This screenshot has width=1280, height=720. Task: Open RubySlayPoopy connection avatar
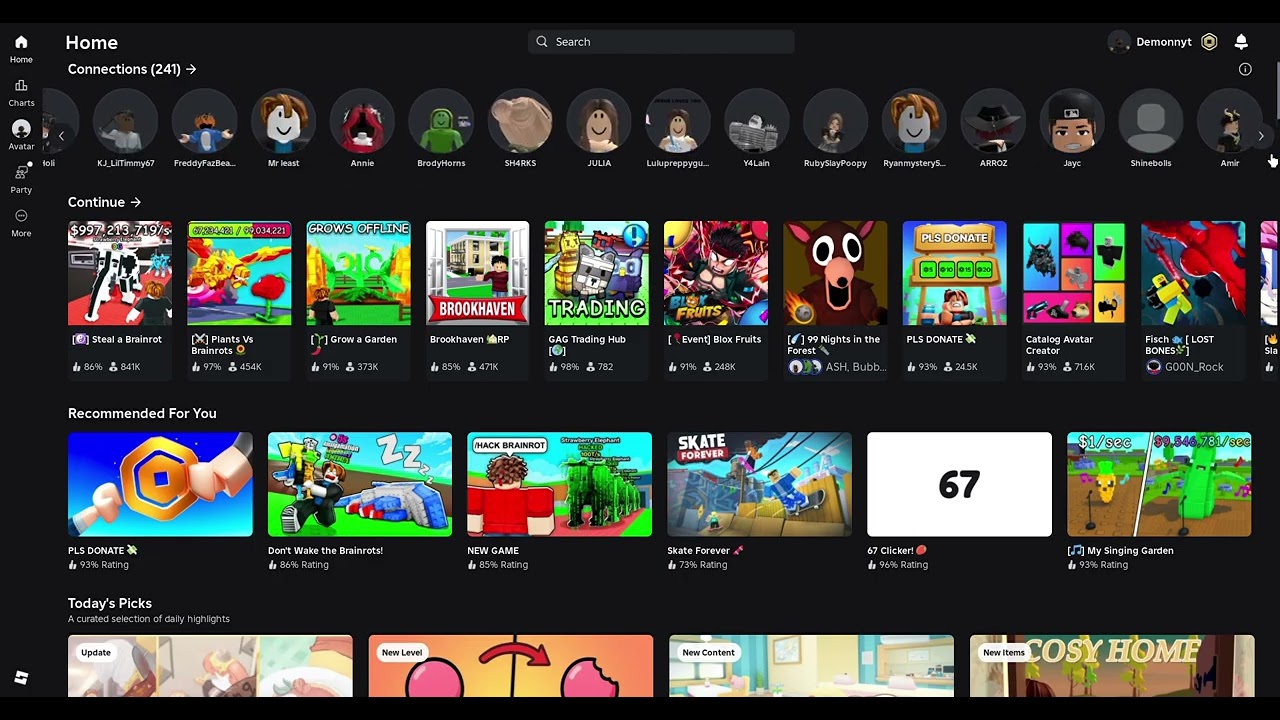pos(835,121)
